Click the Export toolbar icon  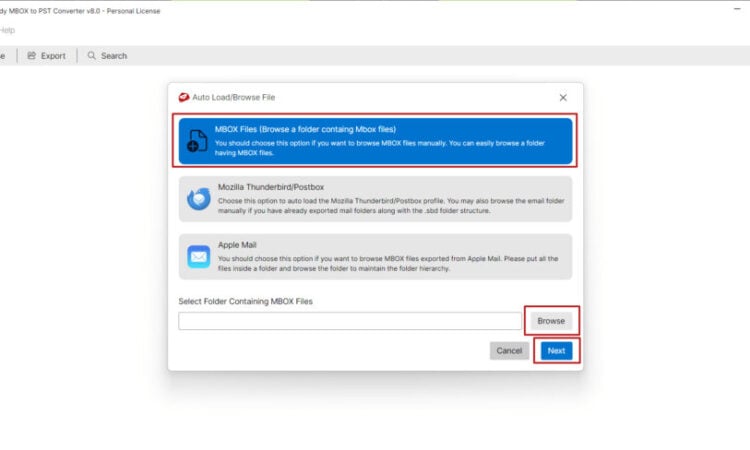point(32,56)
